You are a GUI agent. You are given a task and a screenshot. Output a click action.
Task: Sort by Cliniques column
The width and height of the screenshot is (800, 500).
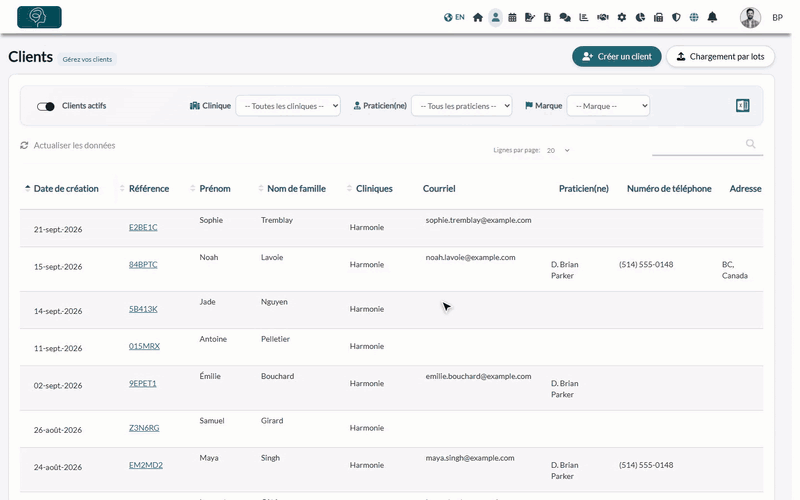(x=374, y=189)
